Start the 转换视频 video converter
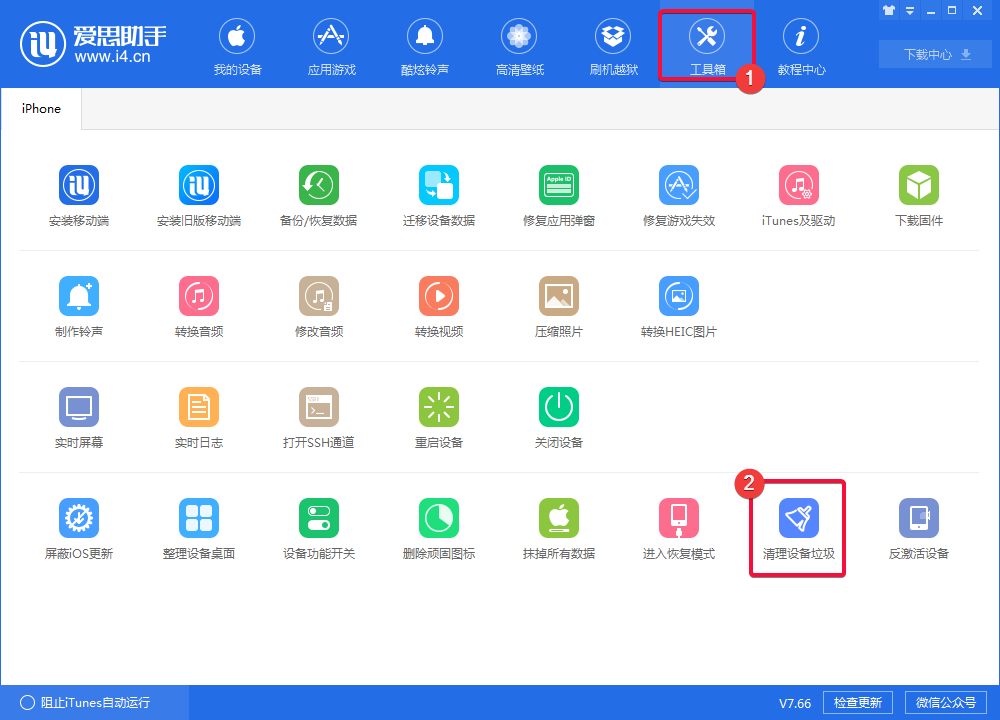Image resolution: width=1000 pixels, height=720 pixels. click(439, 306)
